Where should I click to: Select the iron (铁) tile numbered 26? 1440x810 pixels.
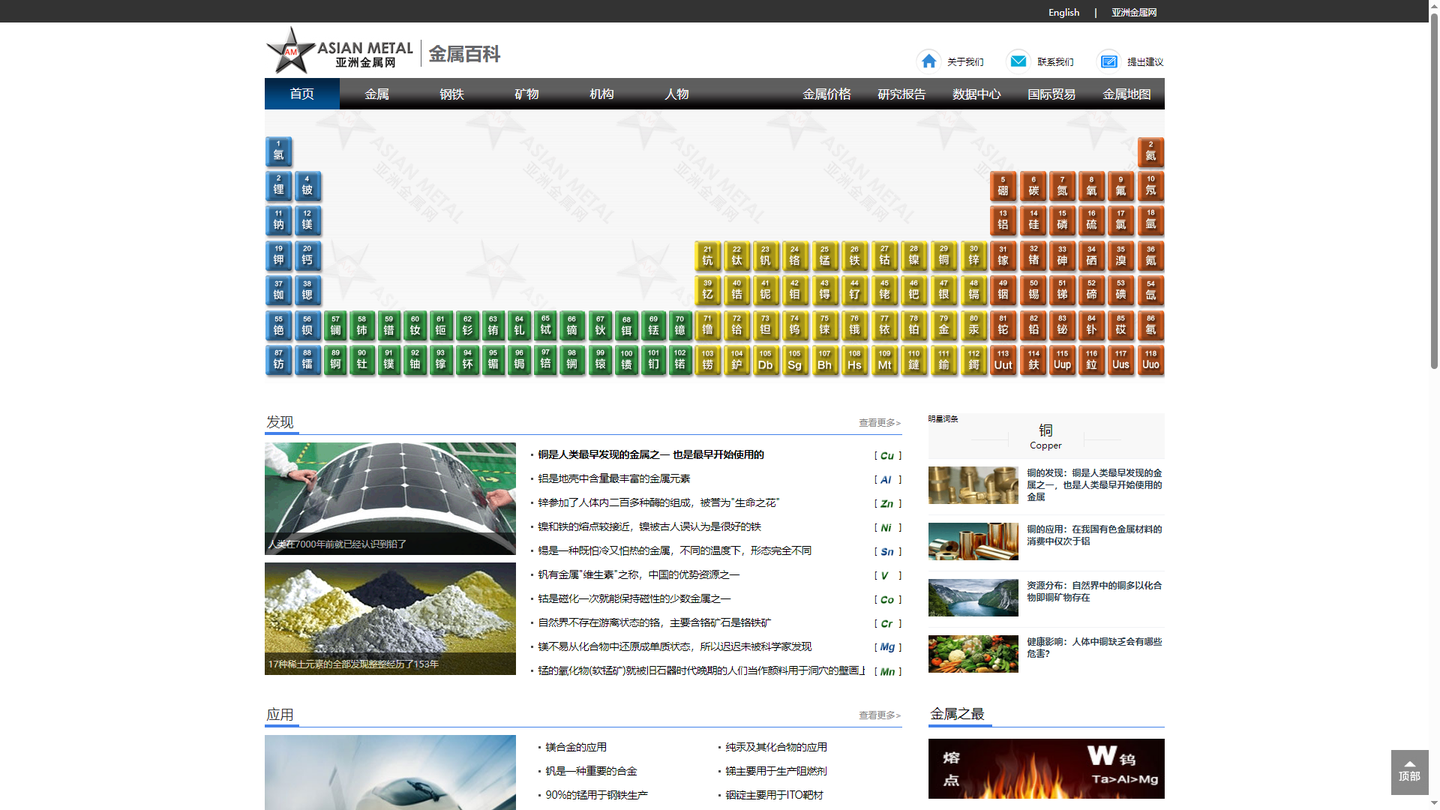coord(854,256)
